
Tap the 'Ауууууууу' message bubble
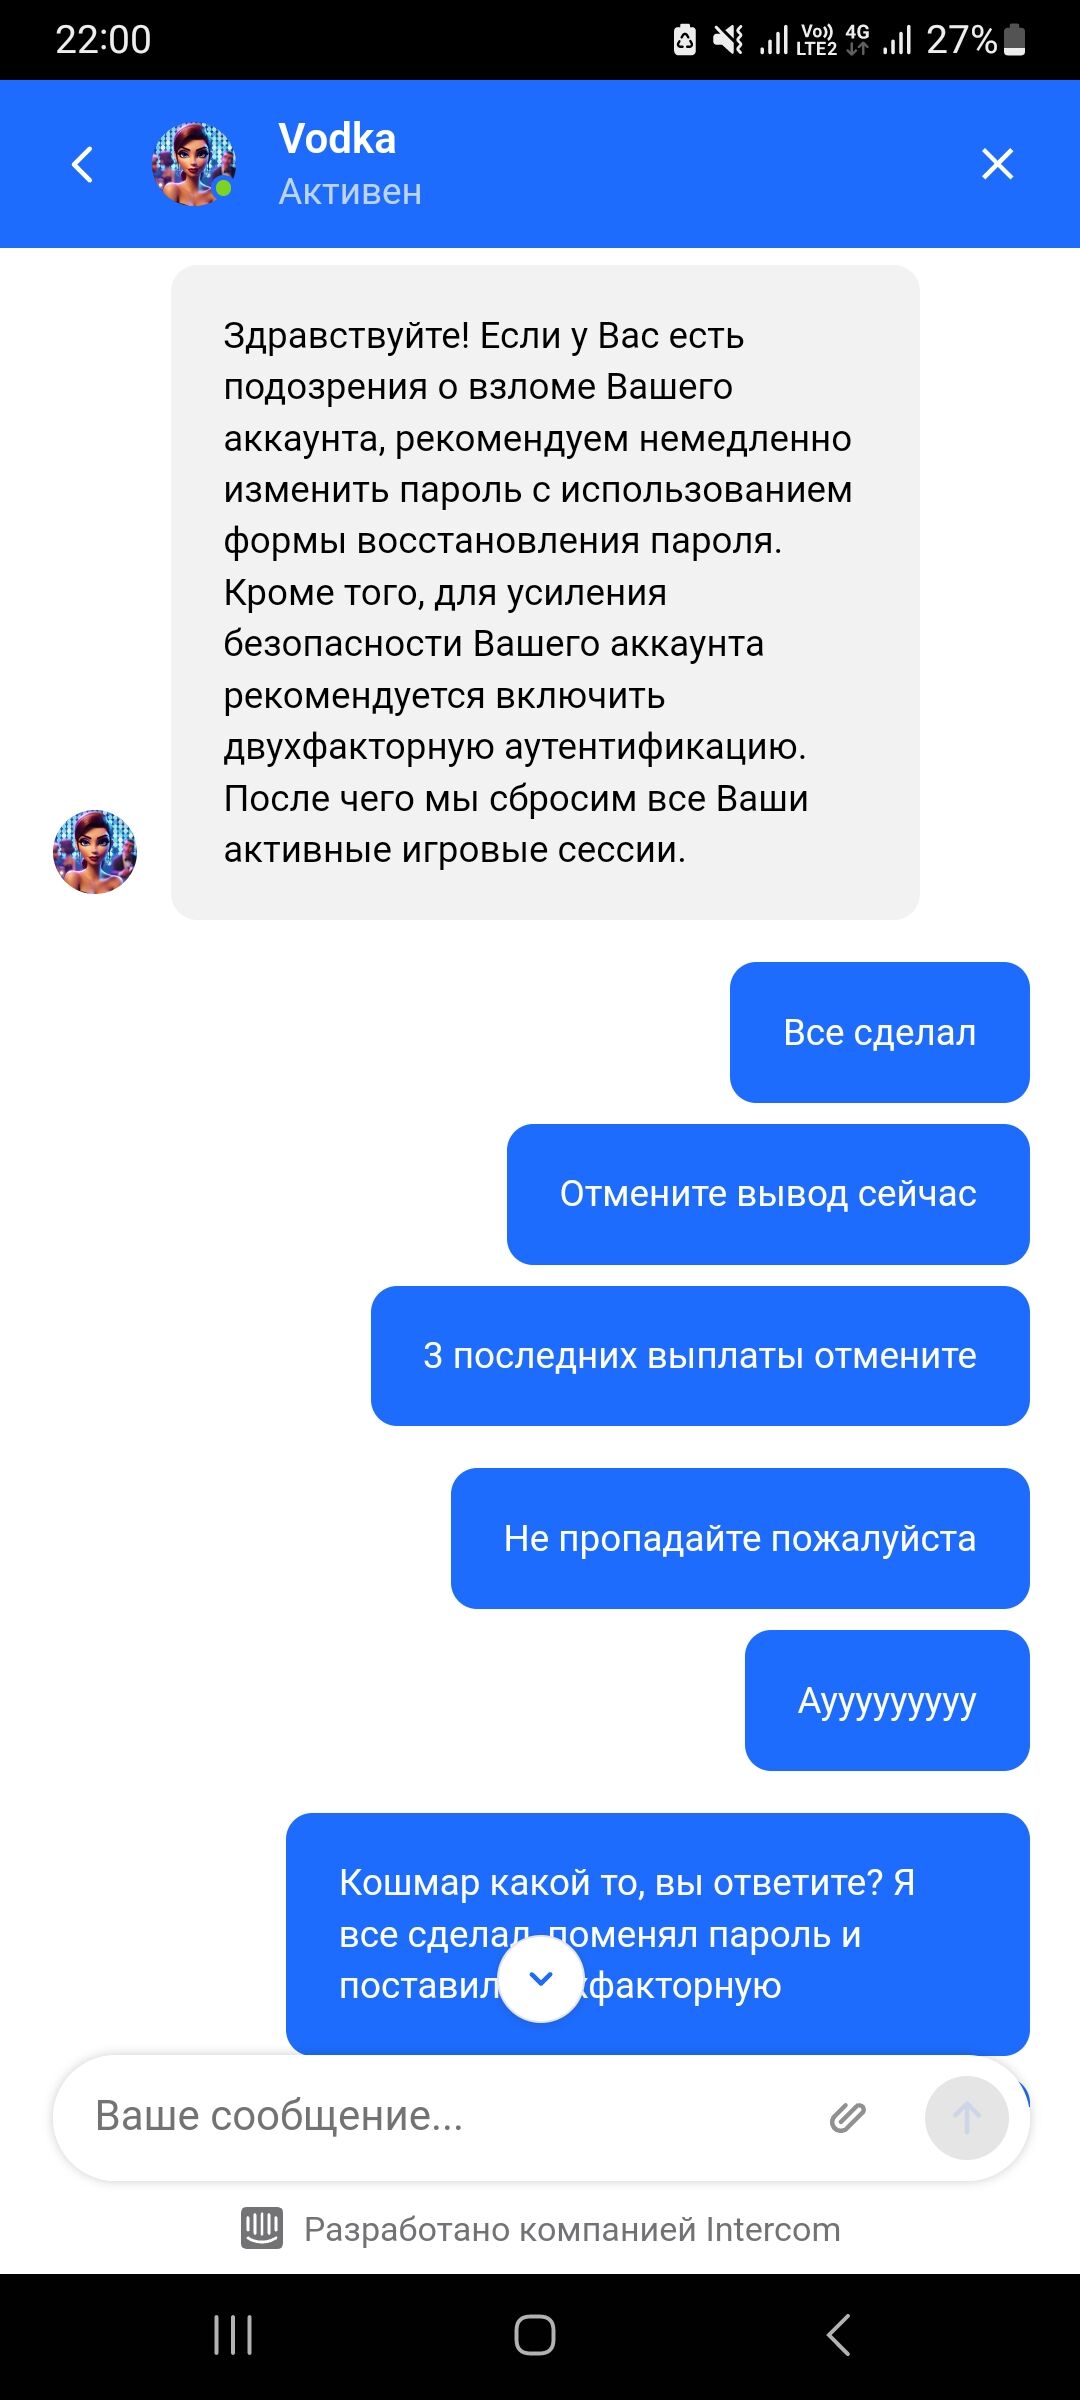[887, 1700]
